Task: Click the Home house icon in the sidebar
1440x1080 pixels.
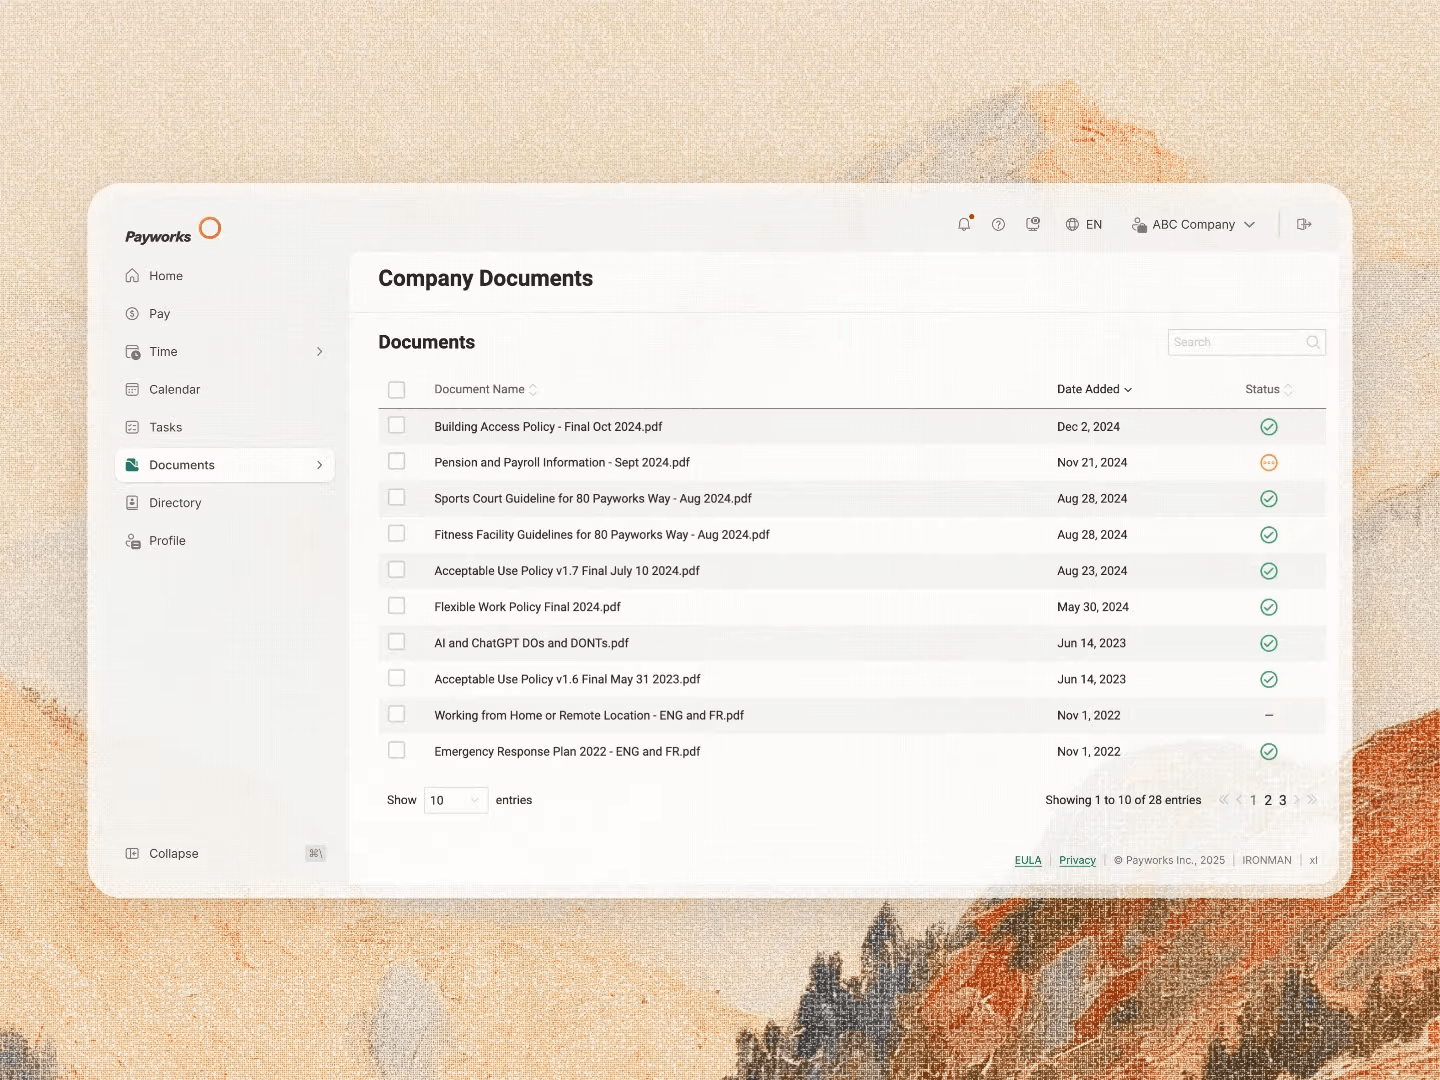Action: (x=132, y=276)
